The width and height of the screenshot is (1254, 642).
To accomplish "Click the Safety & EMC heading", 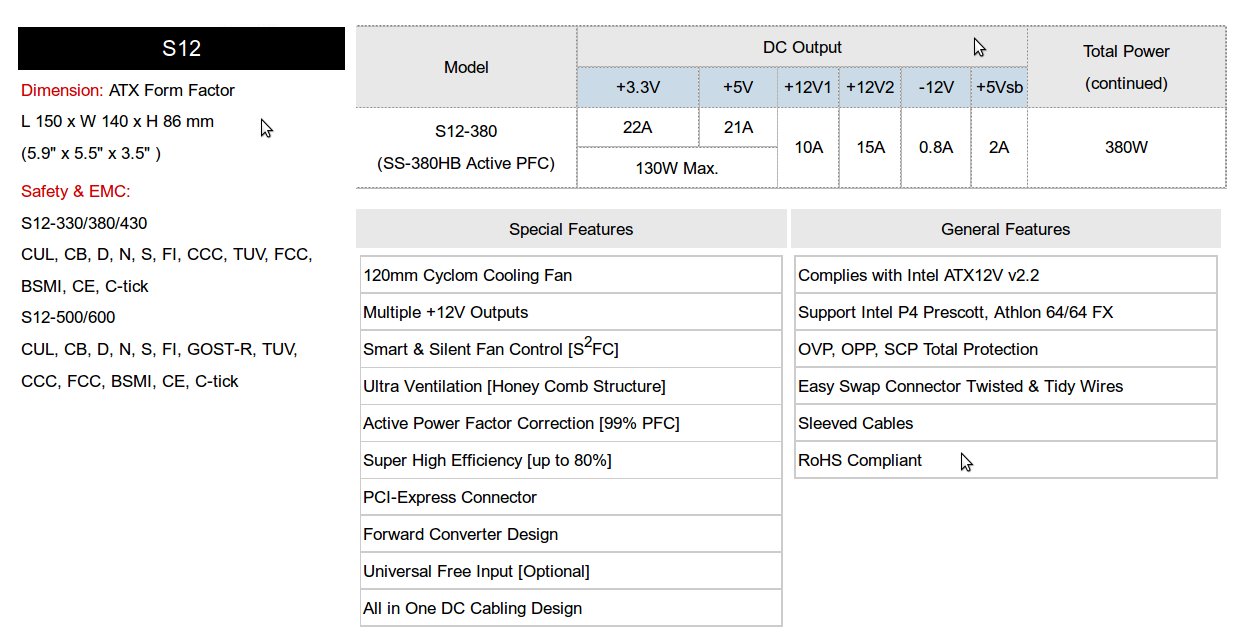I will point(76,191).
